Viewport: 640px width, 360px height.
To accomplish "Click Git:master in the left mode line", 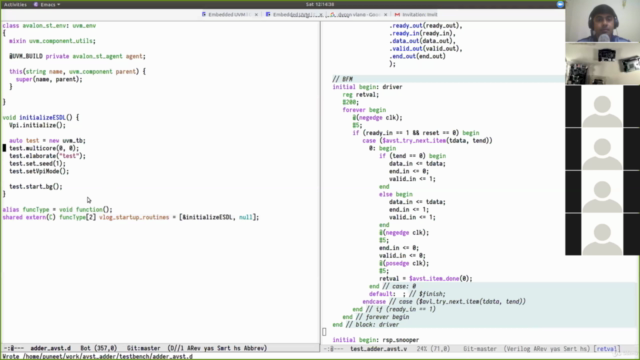I will [x=144, y=348].
